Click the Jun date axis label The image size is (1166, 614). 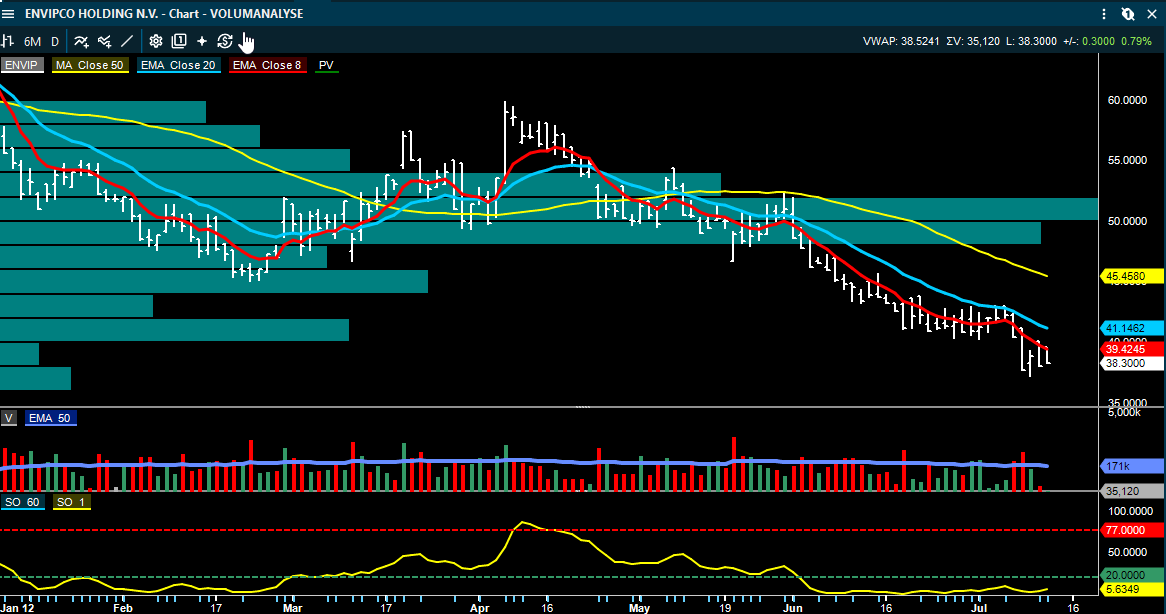pos(793,608)
